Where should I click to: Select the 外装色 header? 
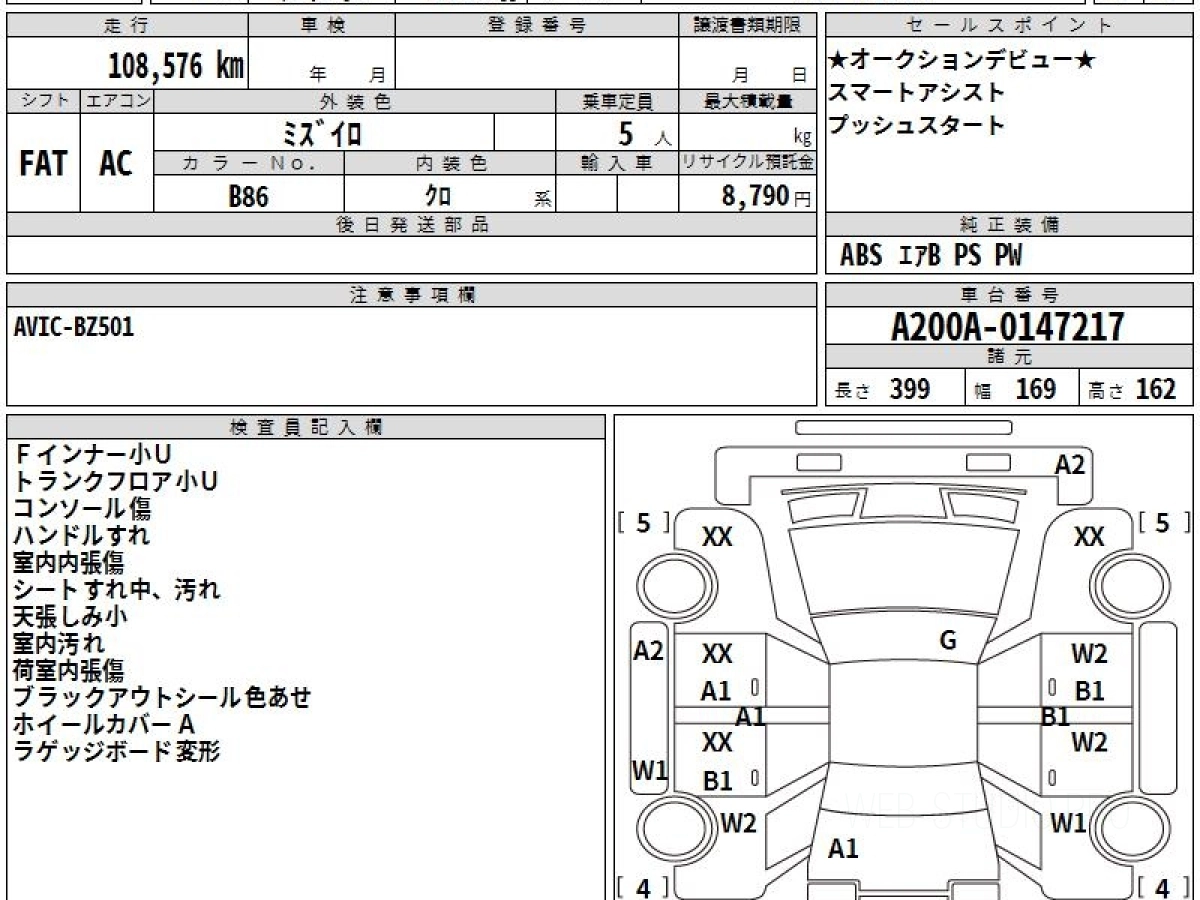point(355,101)
